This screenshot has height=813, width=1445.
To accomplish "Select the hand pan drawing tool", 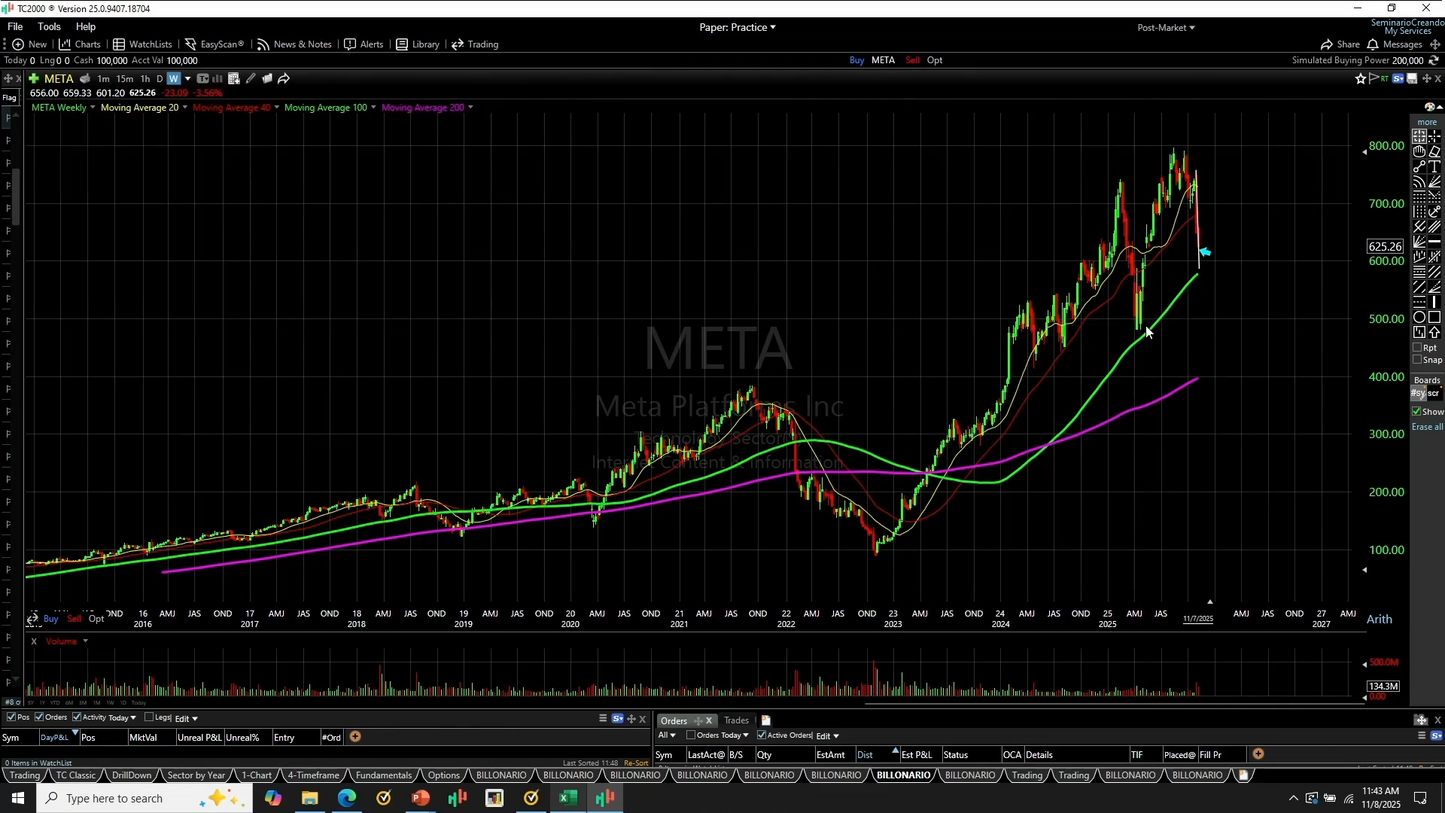I will 1420,152.
